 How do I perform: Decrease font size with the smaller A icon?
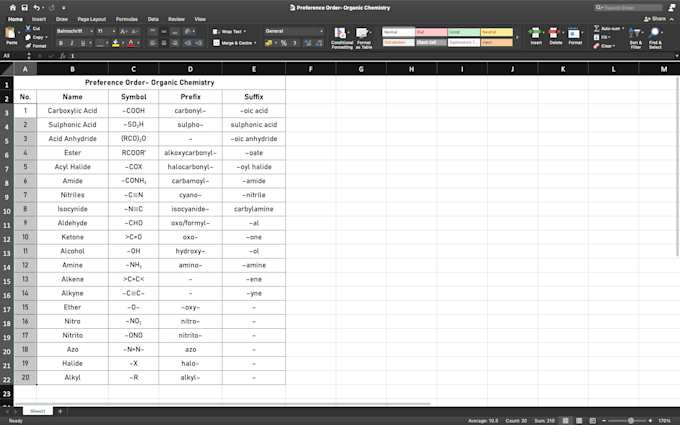click(x=135, y=31)
